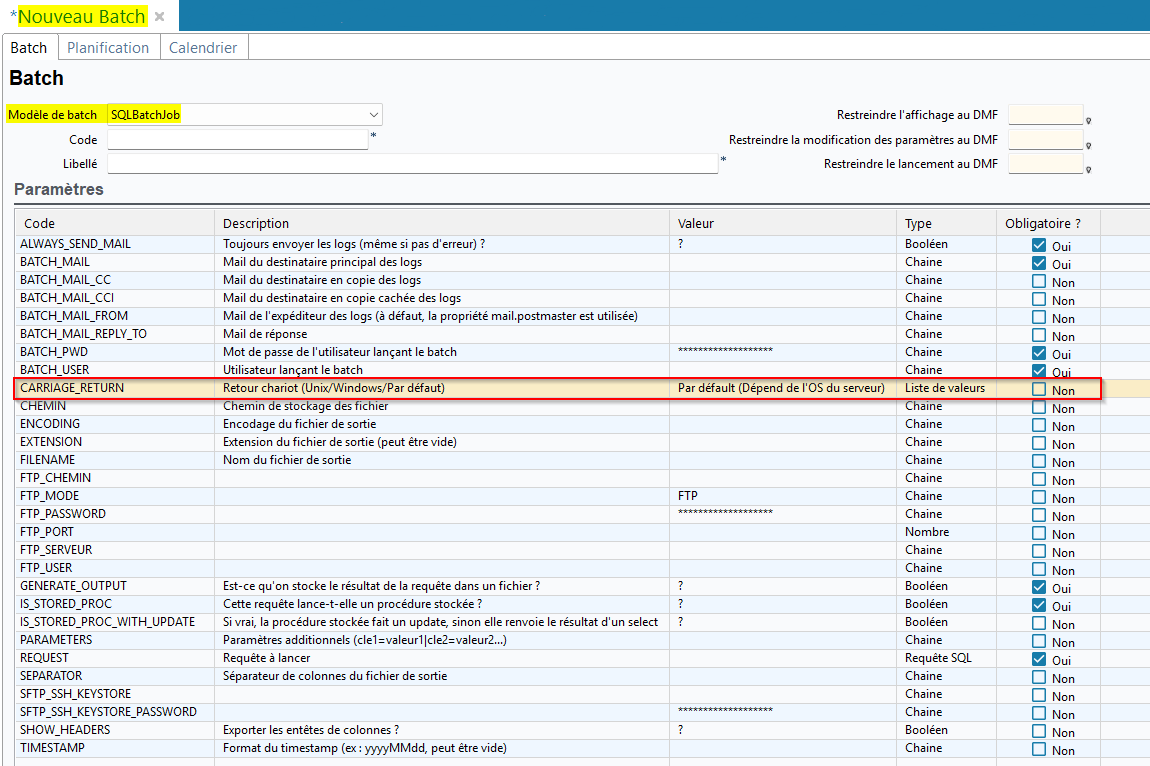The height and width of the screenshot is (766, 1150).
Task: Sort parameters by the Code column header
Action: [114, 223]
